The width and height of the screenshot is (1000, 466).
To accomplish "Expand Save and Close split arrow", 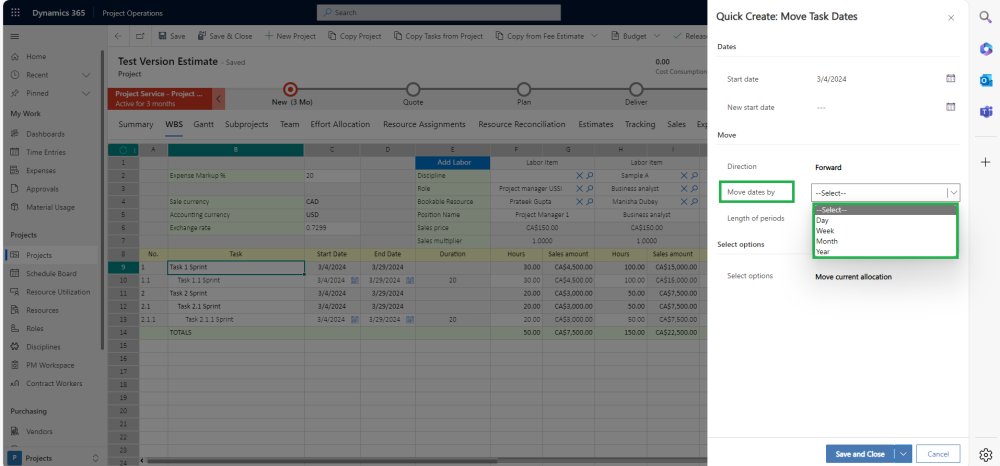I will 902,454.
